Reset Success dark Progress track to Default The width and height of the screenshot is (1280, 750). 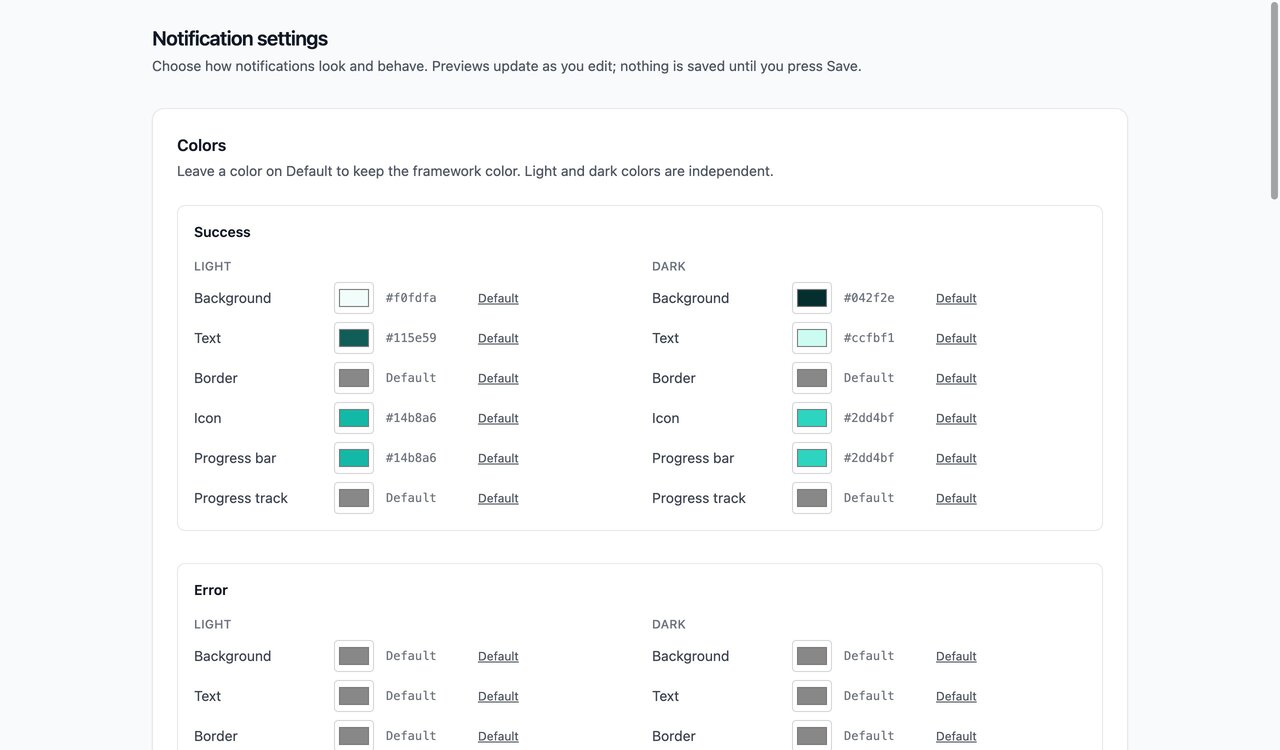click(956, 498)
